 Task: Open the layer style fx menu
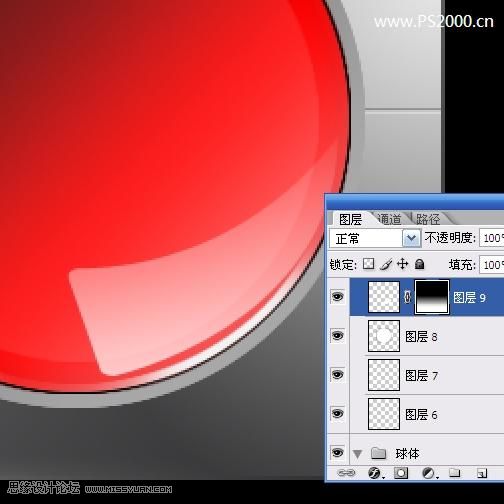[x=375, y=473]
